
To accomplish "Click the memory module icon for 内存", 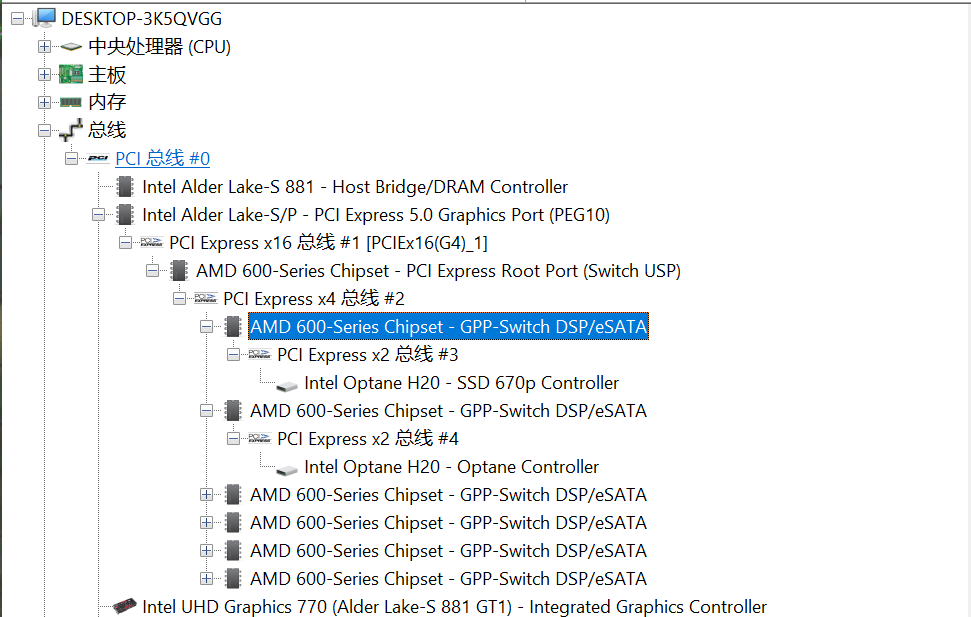I will (71, 102).
